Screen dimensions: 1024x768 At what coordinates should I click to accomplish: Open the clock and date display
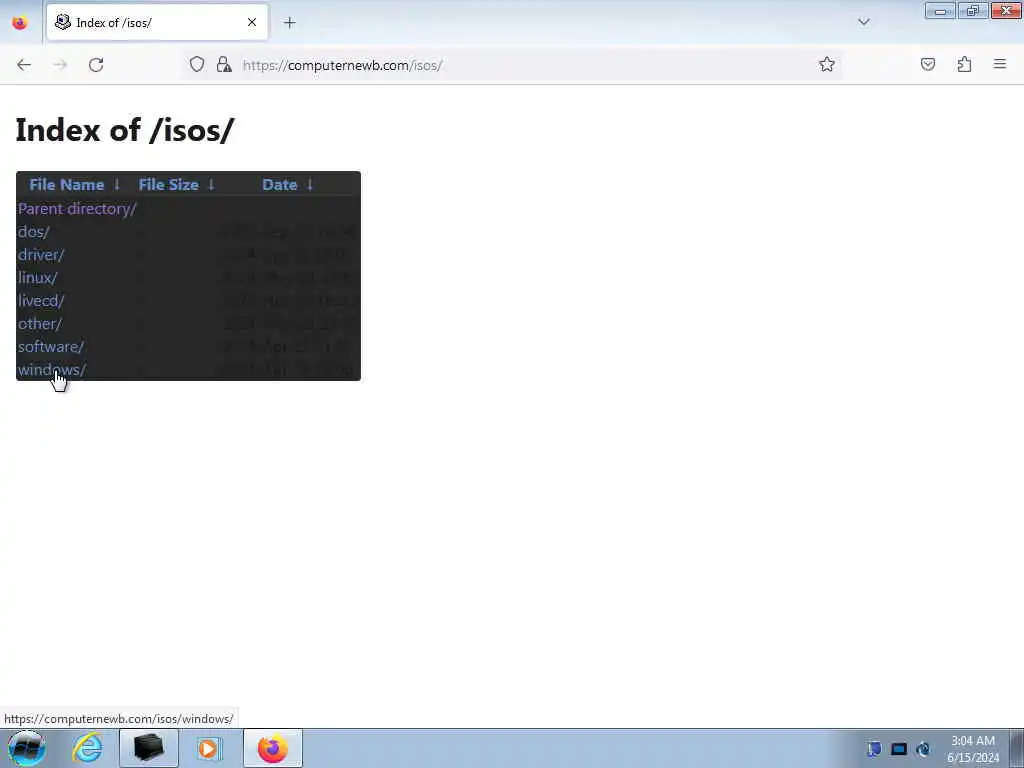(x=973, y=749)
